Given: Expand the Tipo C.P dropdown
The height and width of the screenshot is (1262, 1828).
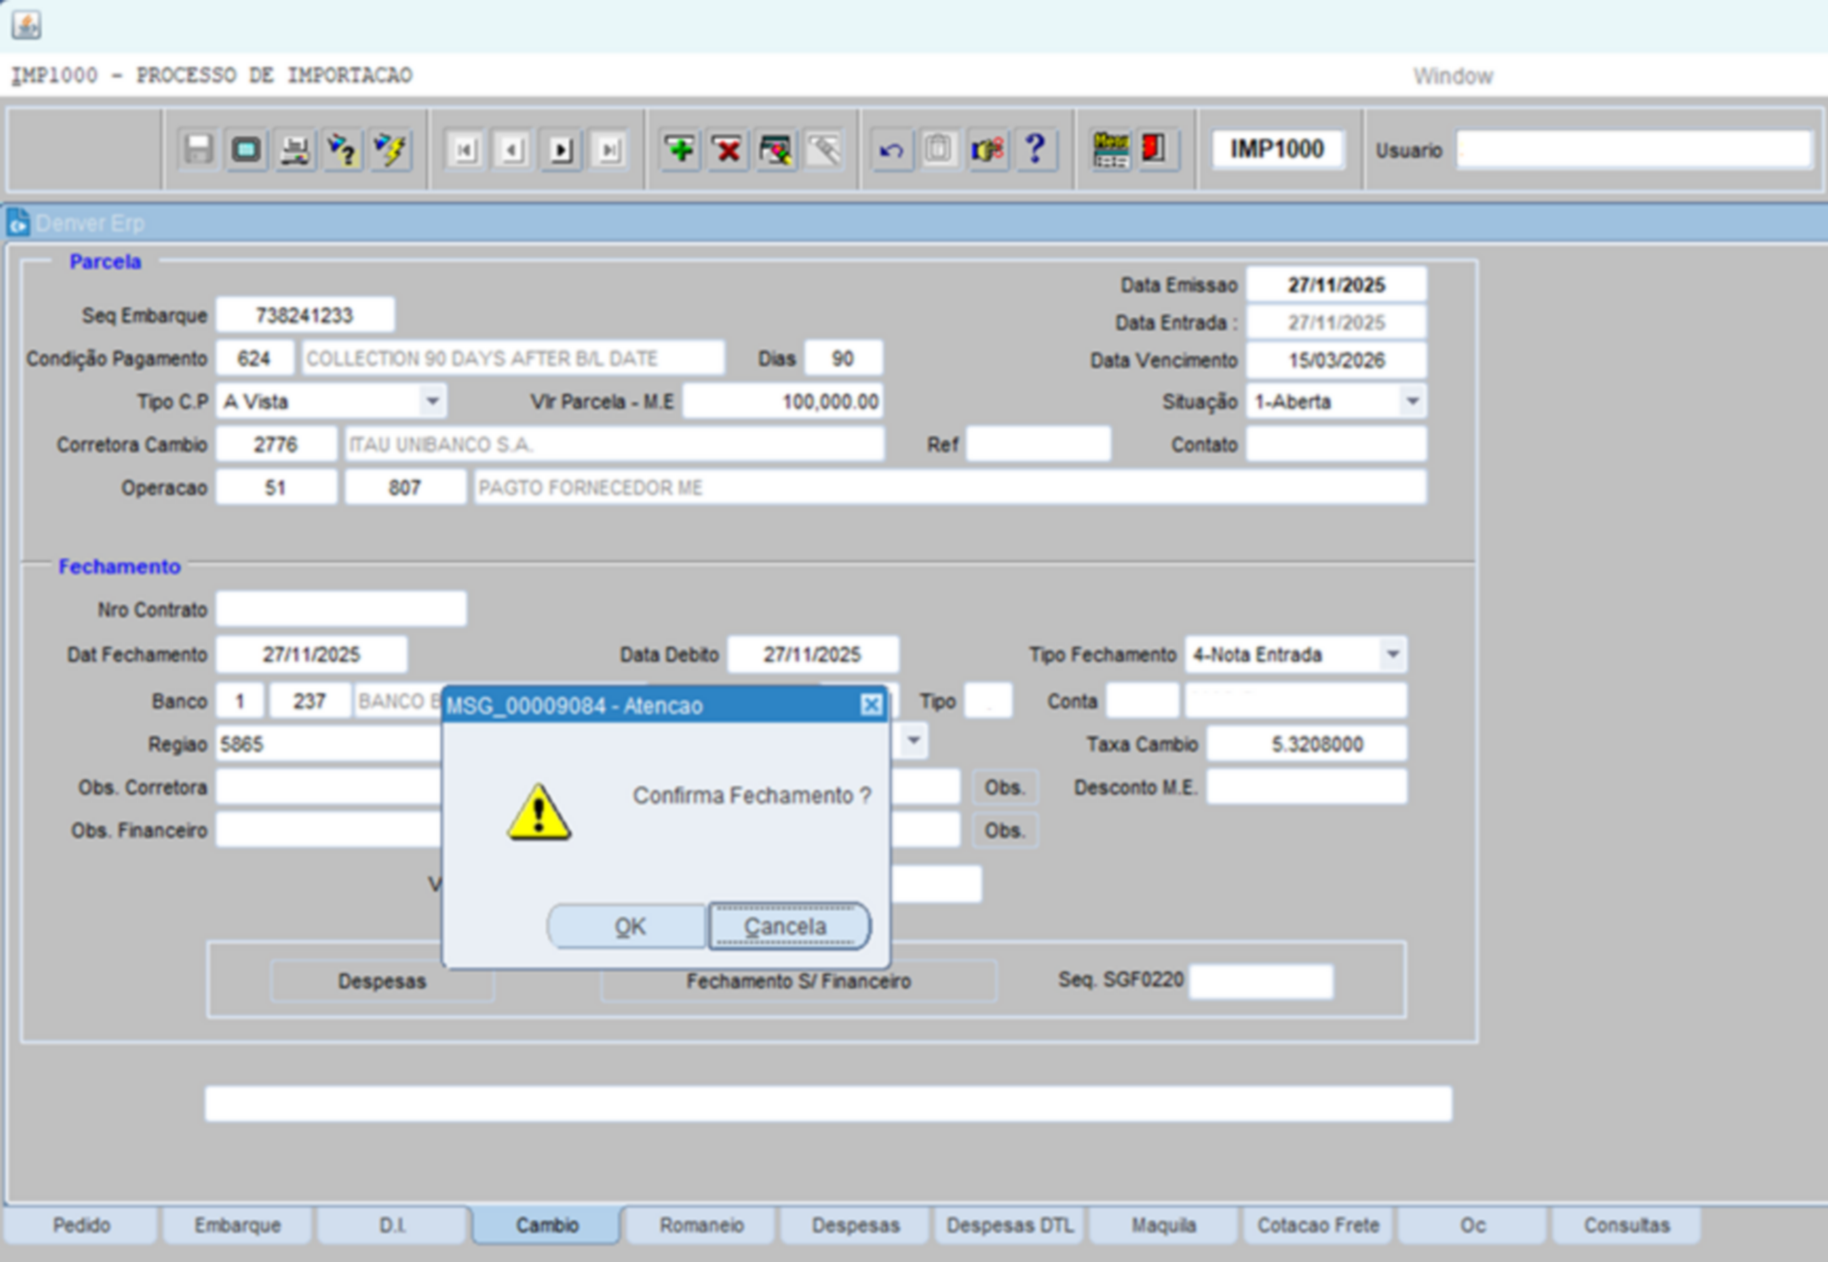Looking at the screenshot, I should tap(432, 401).
